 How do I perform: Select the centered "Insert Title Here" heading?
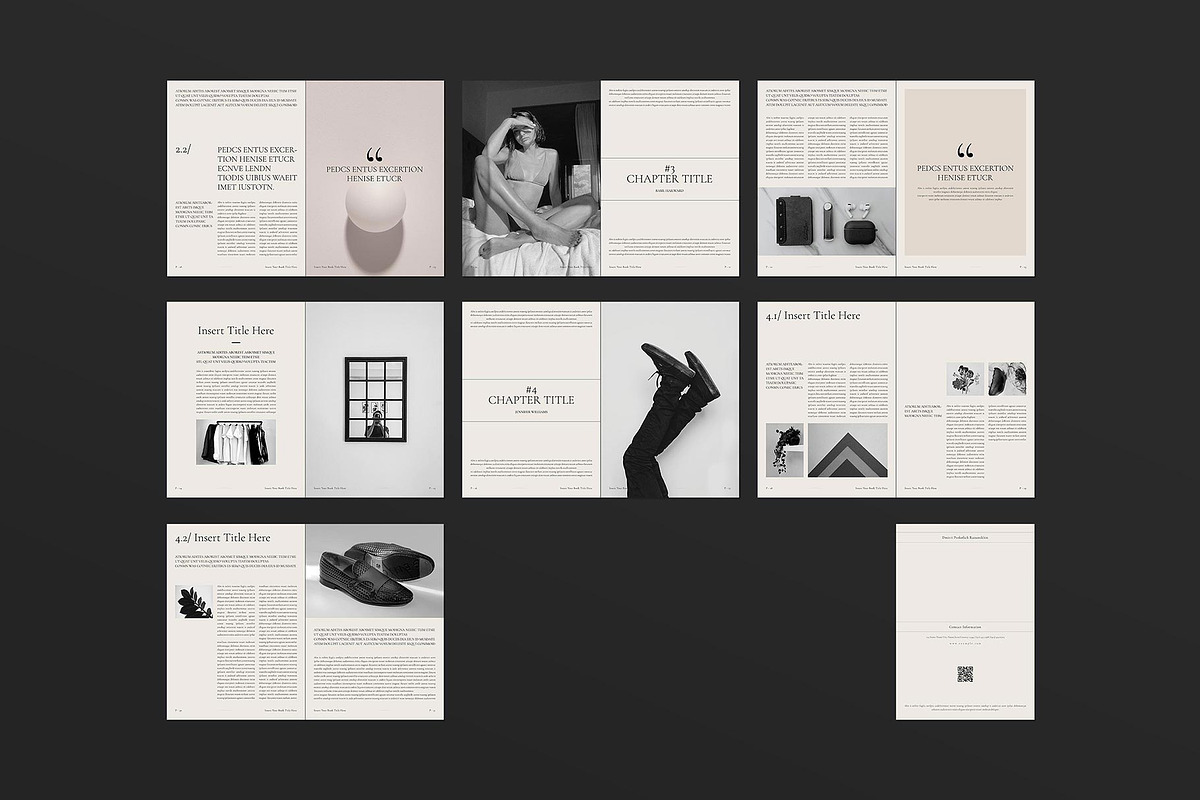[x=236, y=330]
